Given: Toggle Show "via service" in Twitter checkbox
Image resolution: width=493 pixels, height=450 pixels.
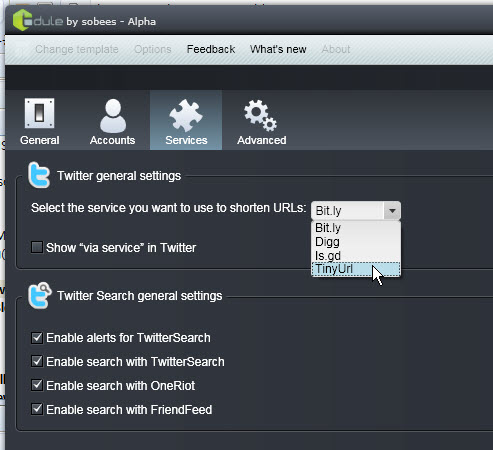Looking at the screenshot, I should pyautogui.click(x=37, y=247).
